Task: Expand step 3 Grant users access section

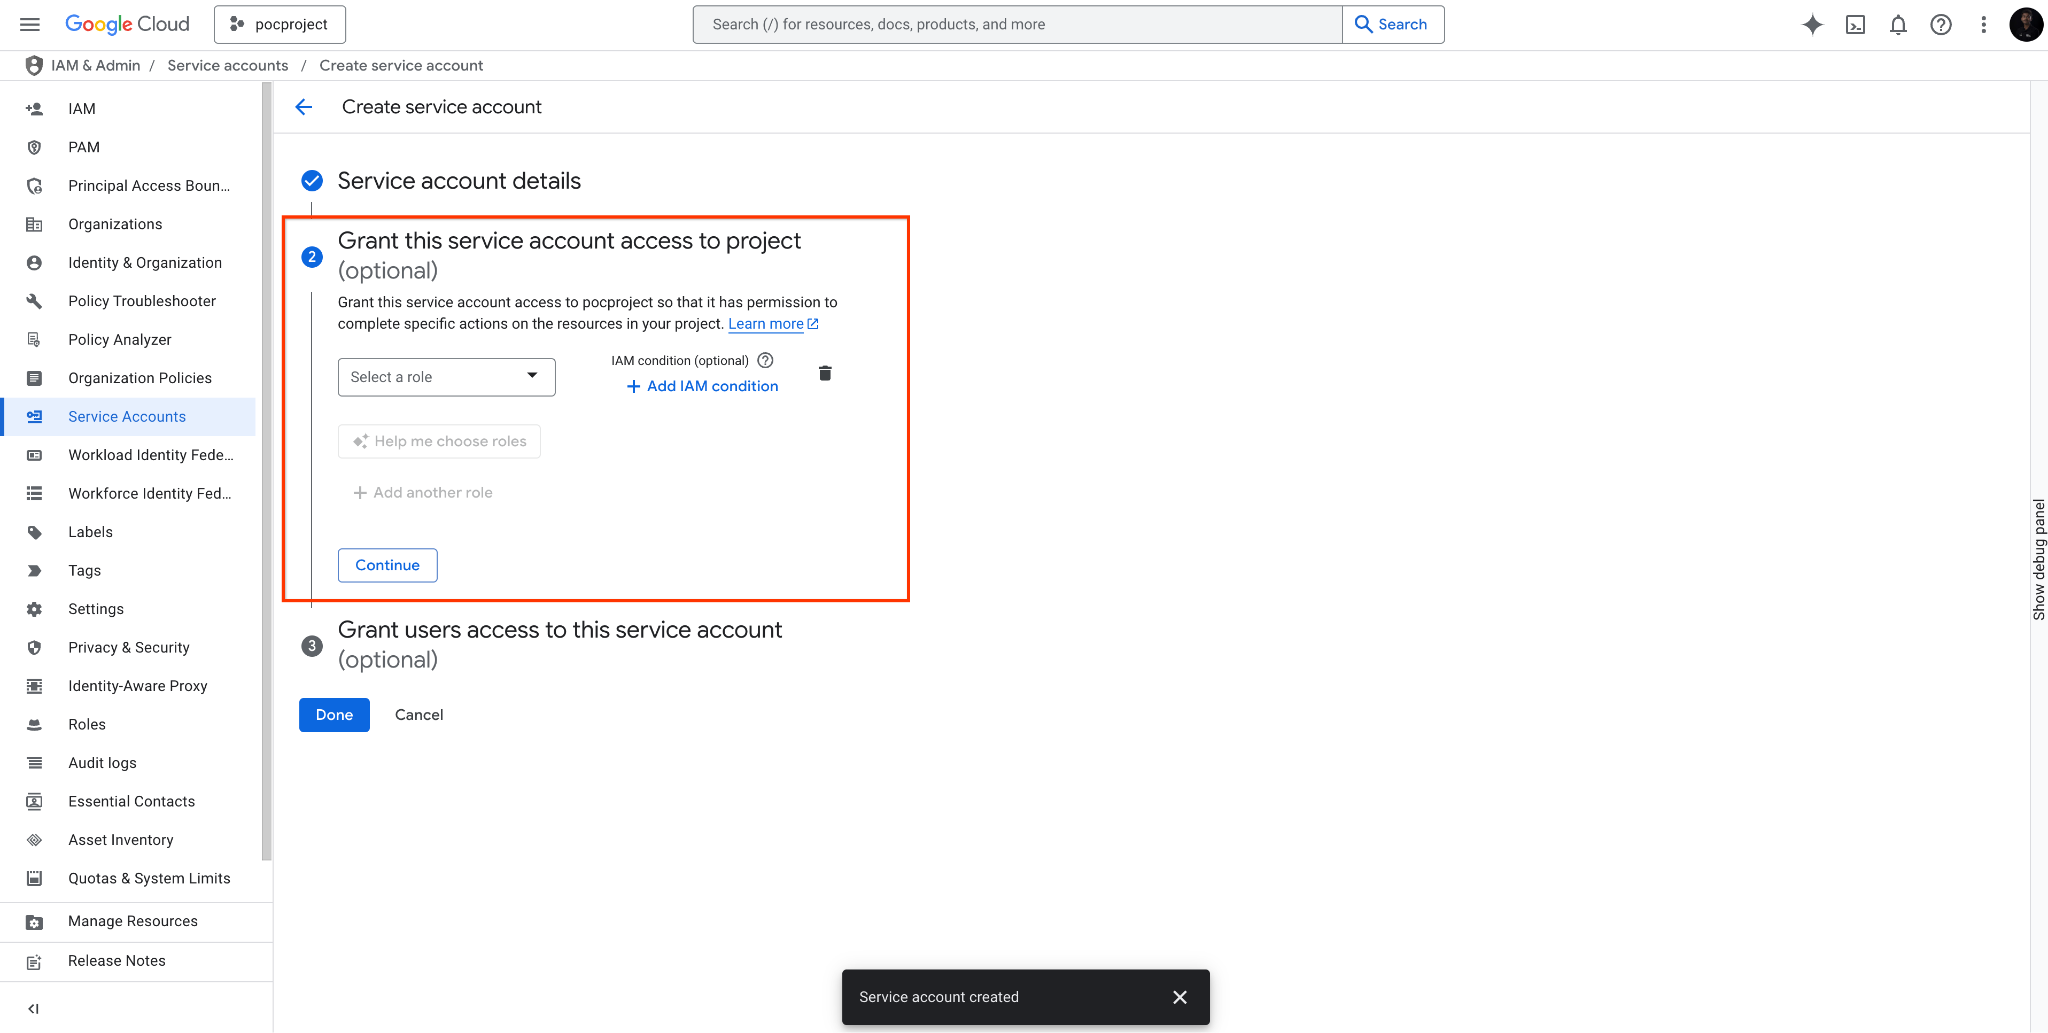Action: [x=560, y=629]
